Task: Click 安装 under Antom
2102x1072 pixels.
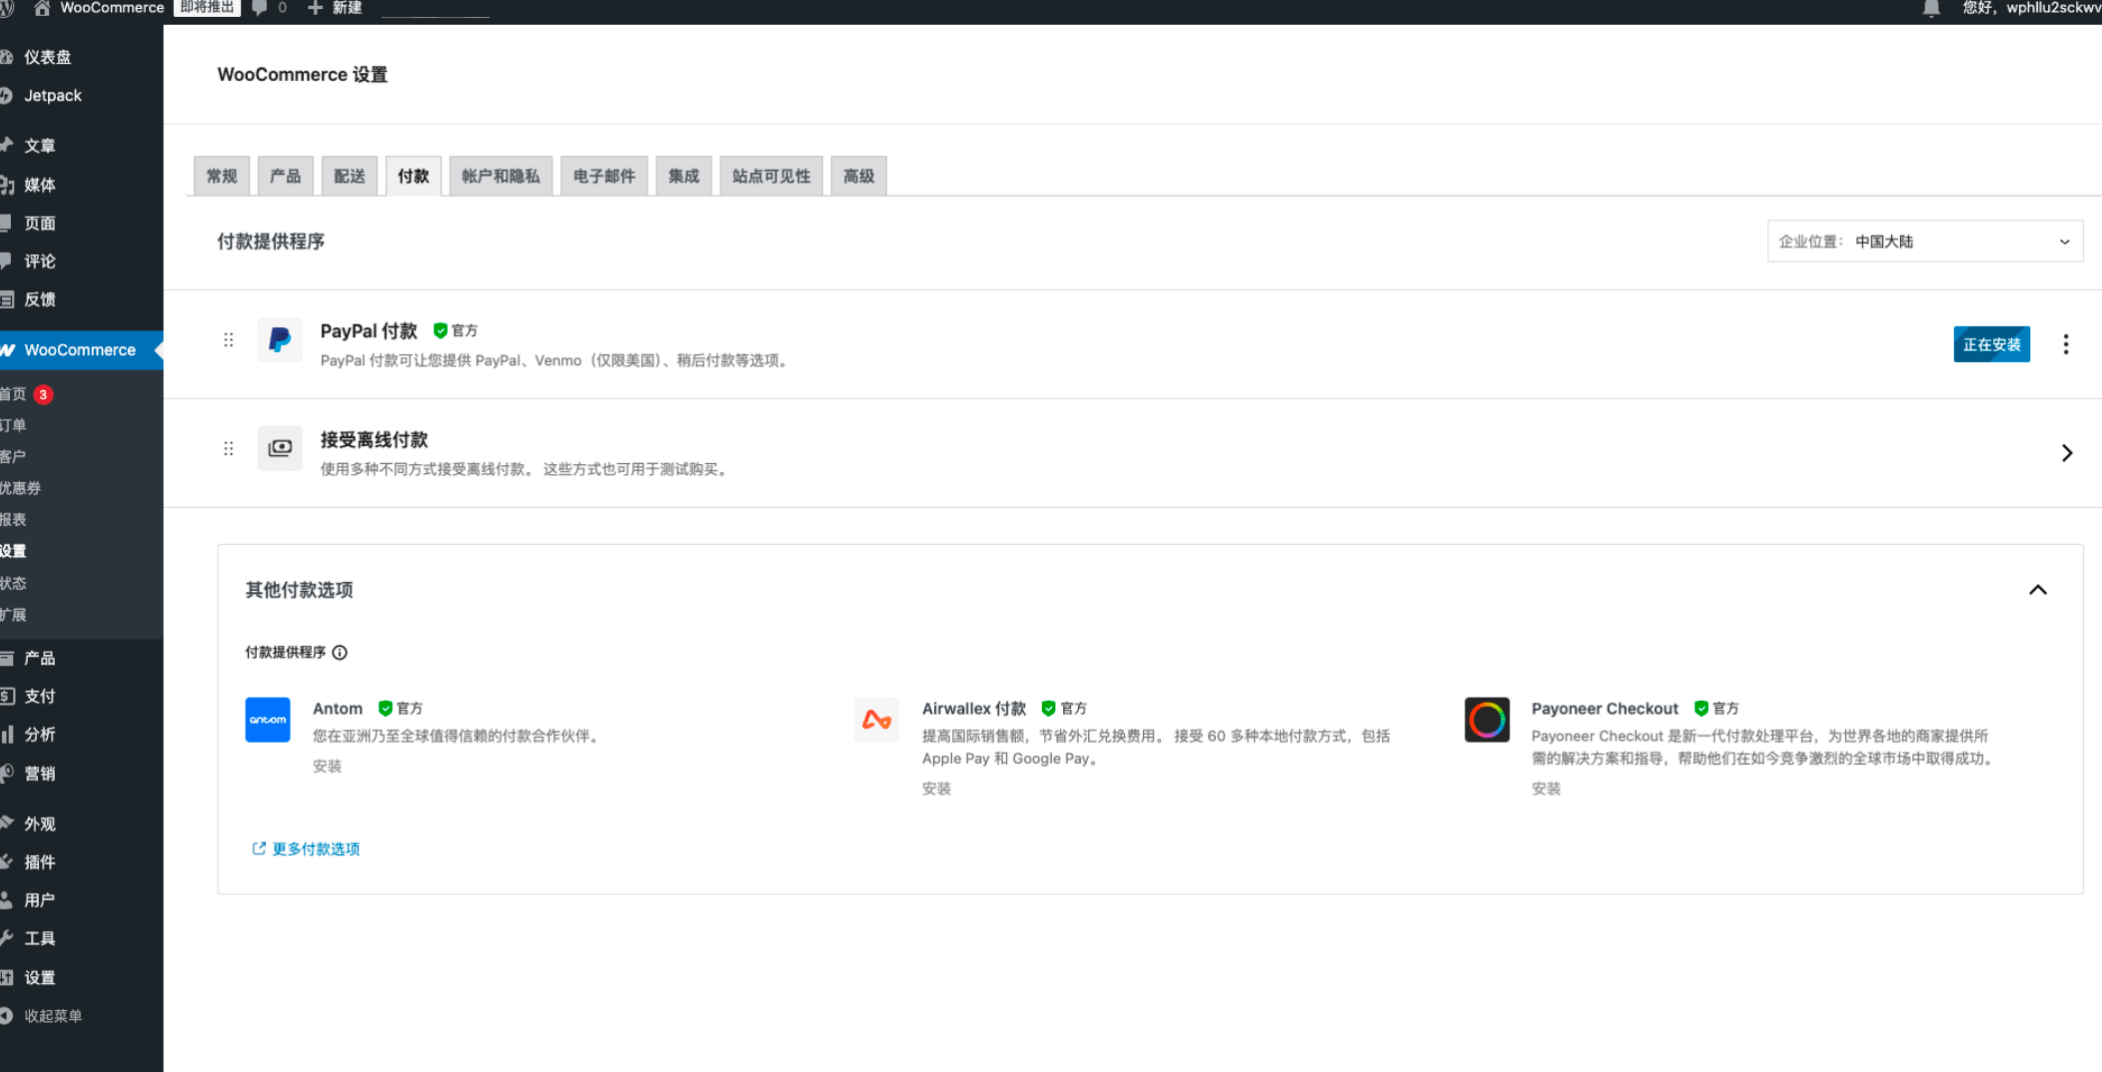Action: (x=327, y=766)
